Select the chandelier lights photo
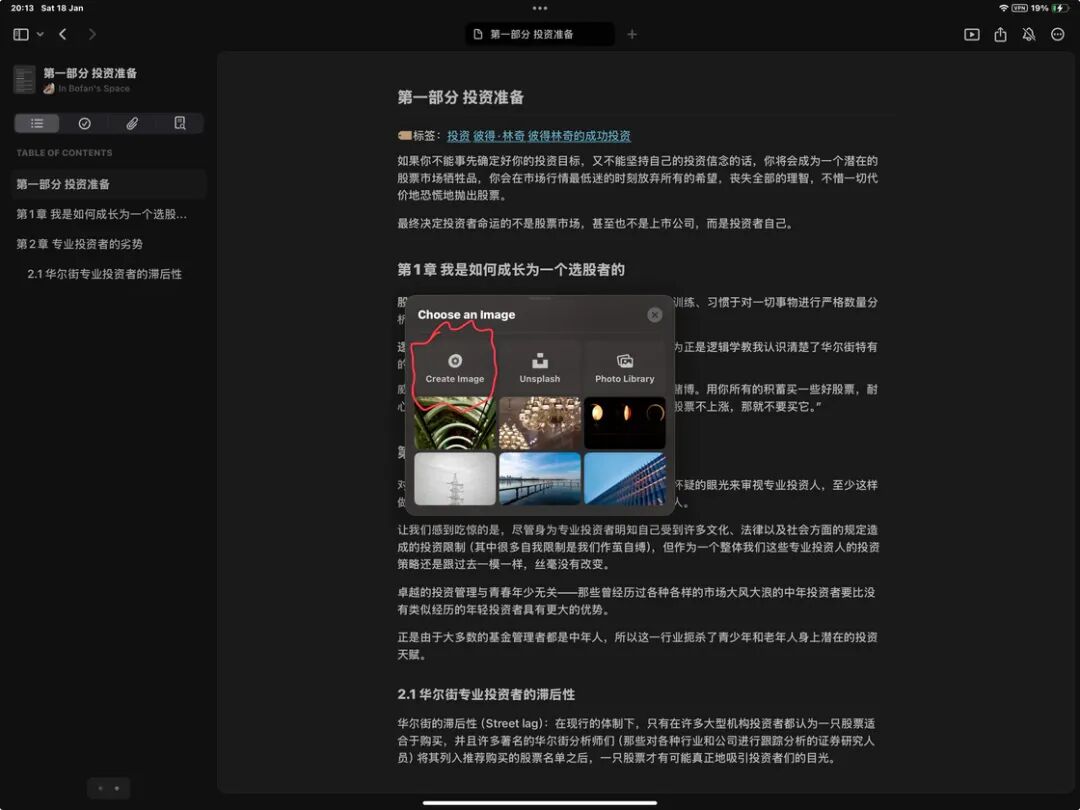This screenshot has width=1080, height=810. click(x=539, y=423)
